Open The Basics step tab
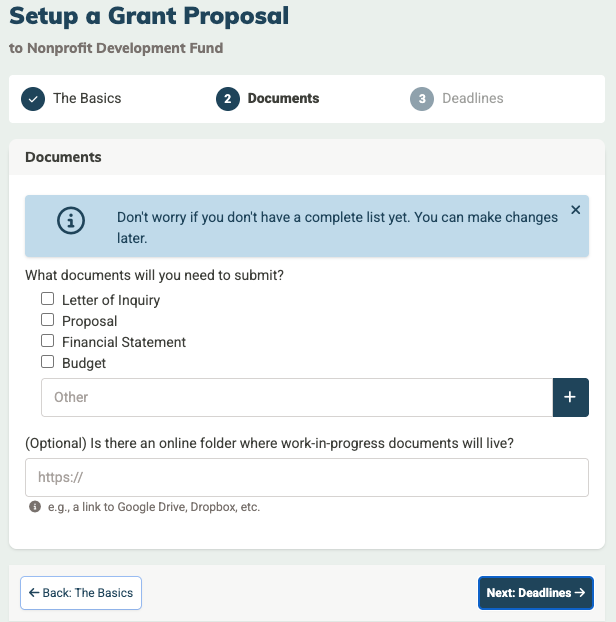The height and width of the screenshot is (622, 616). [x=87, y=98]
